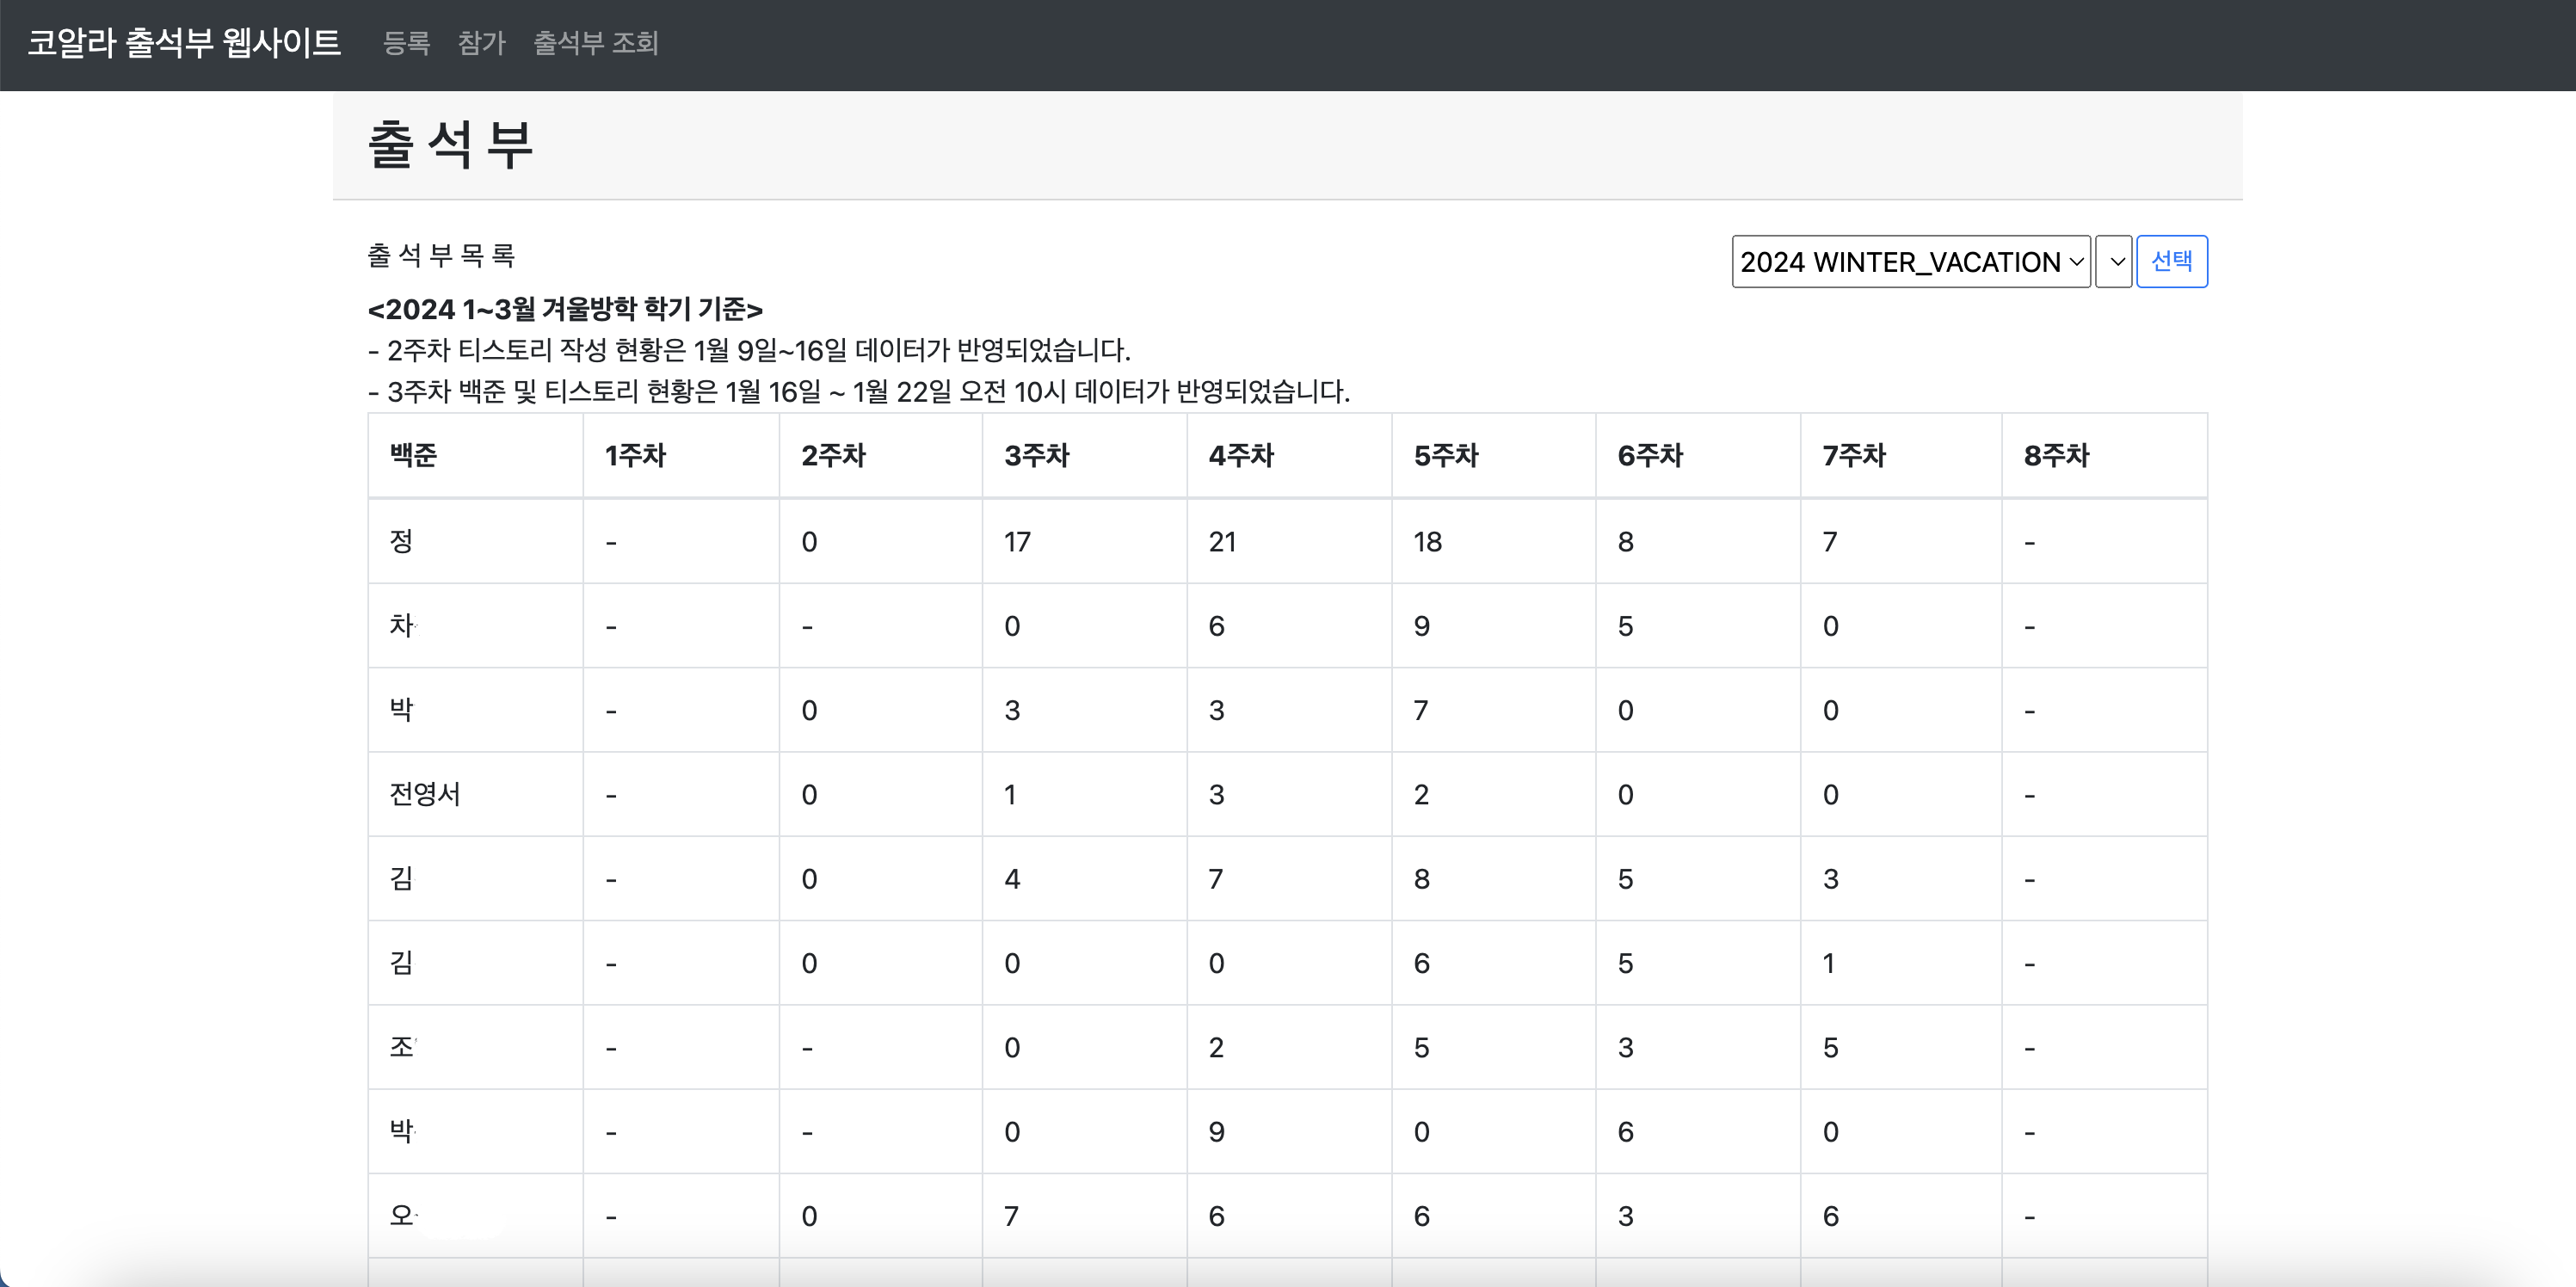Click the <2024 1~3월 겨울방학 학기 기준> heading
Screen dimensions: 2576x1287
(x=565, y=310)
